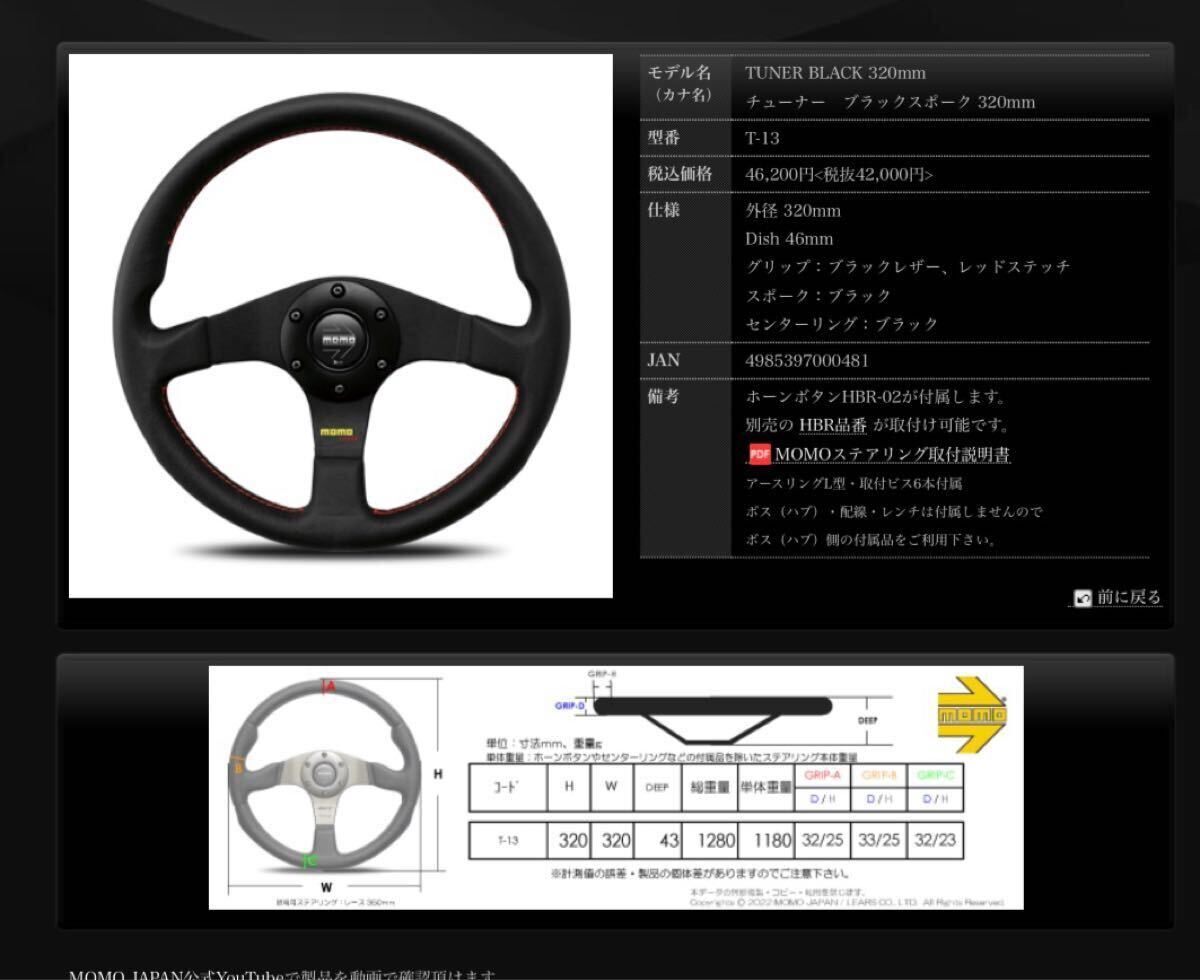Click the JAN row label
This screenshot has width=1200, height=980.
click(664, 360)
